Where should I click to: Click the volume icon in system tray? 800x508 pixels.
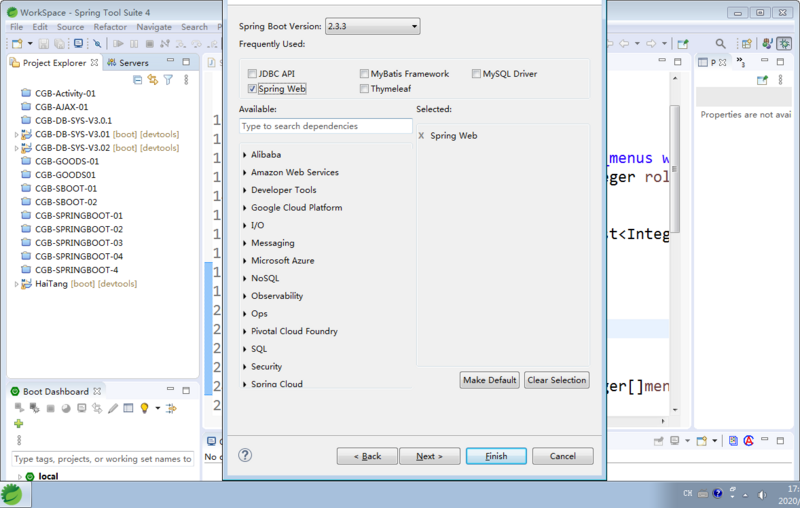coord(762,494)
